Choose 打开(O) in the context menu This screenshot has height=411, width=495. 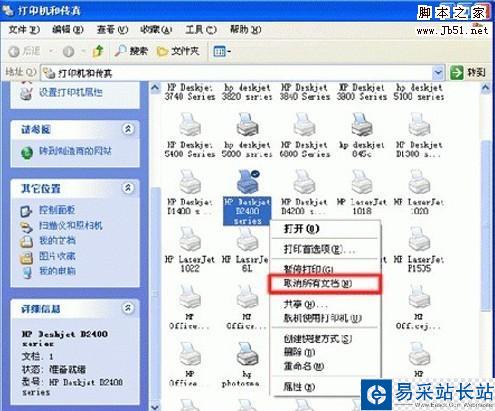point(325,229)
